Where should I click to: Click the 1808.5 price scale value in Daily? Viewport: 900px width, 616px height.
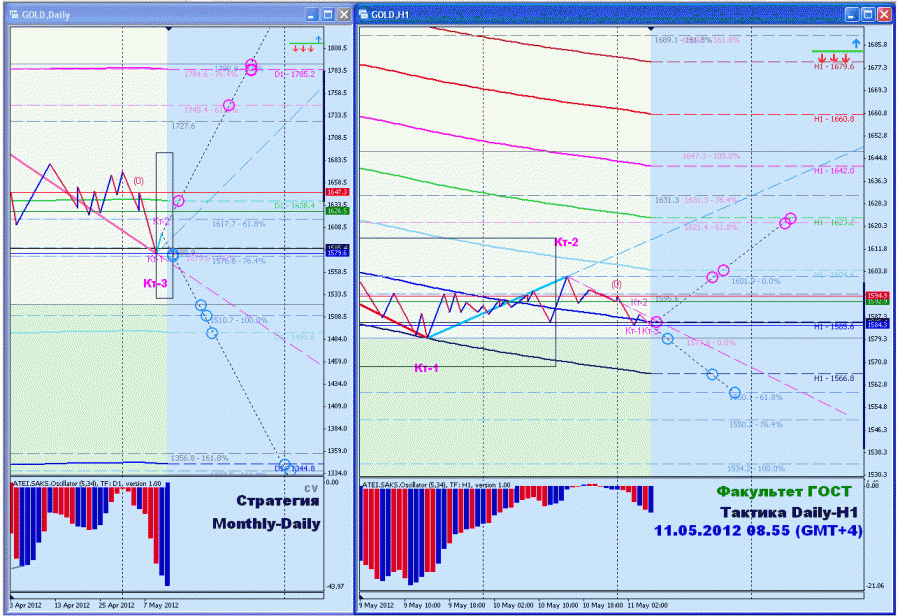click(338, 48)
